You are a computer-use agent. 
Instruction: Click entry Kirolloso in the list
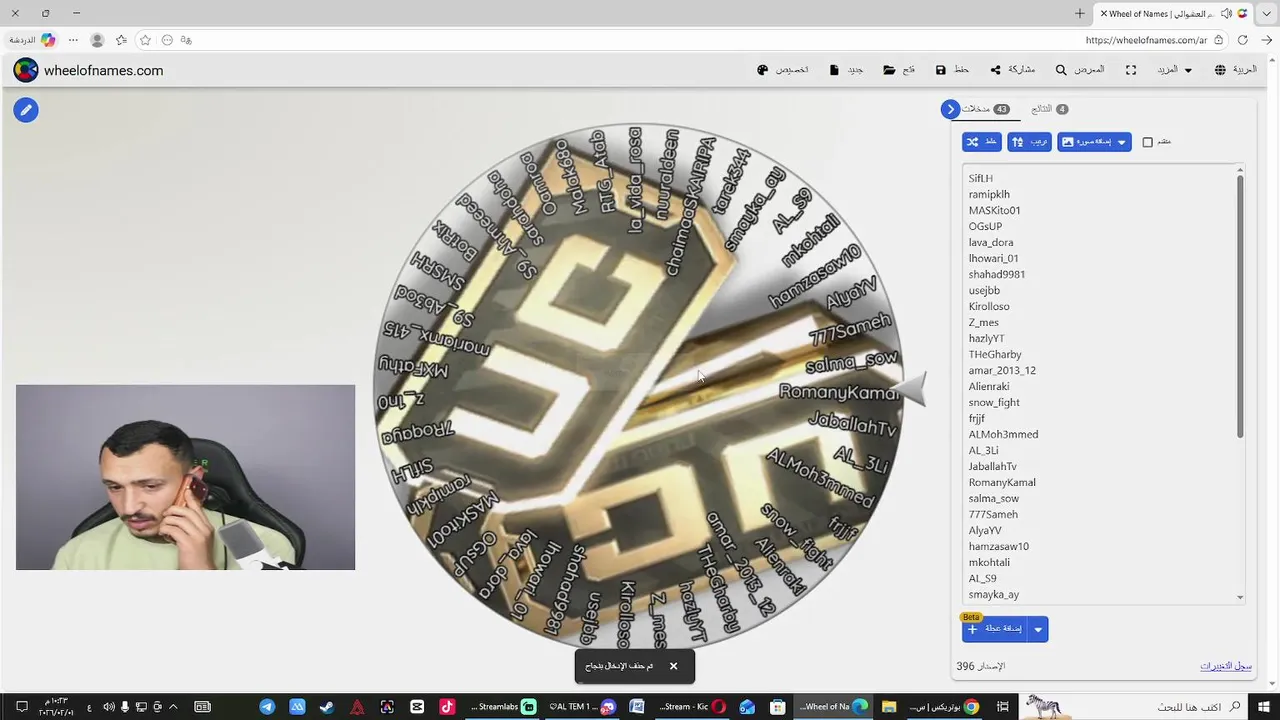989,306
